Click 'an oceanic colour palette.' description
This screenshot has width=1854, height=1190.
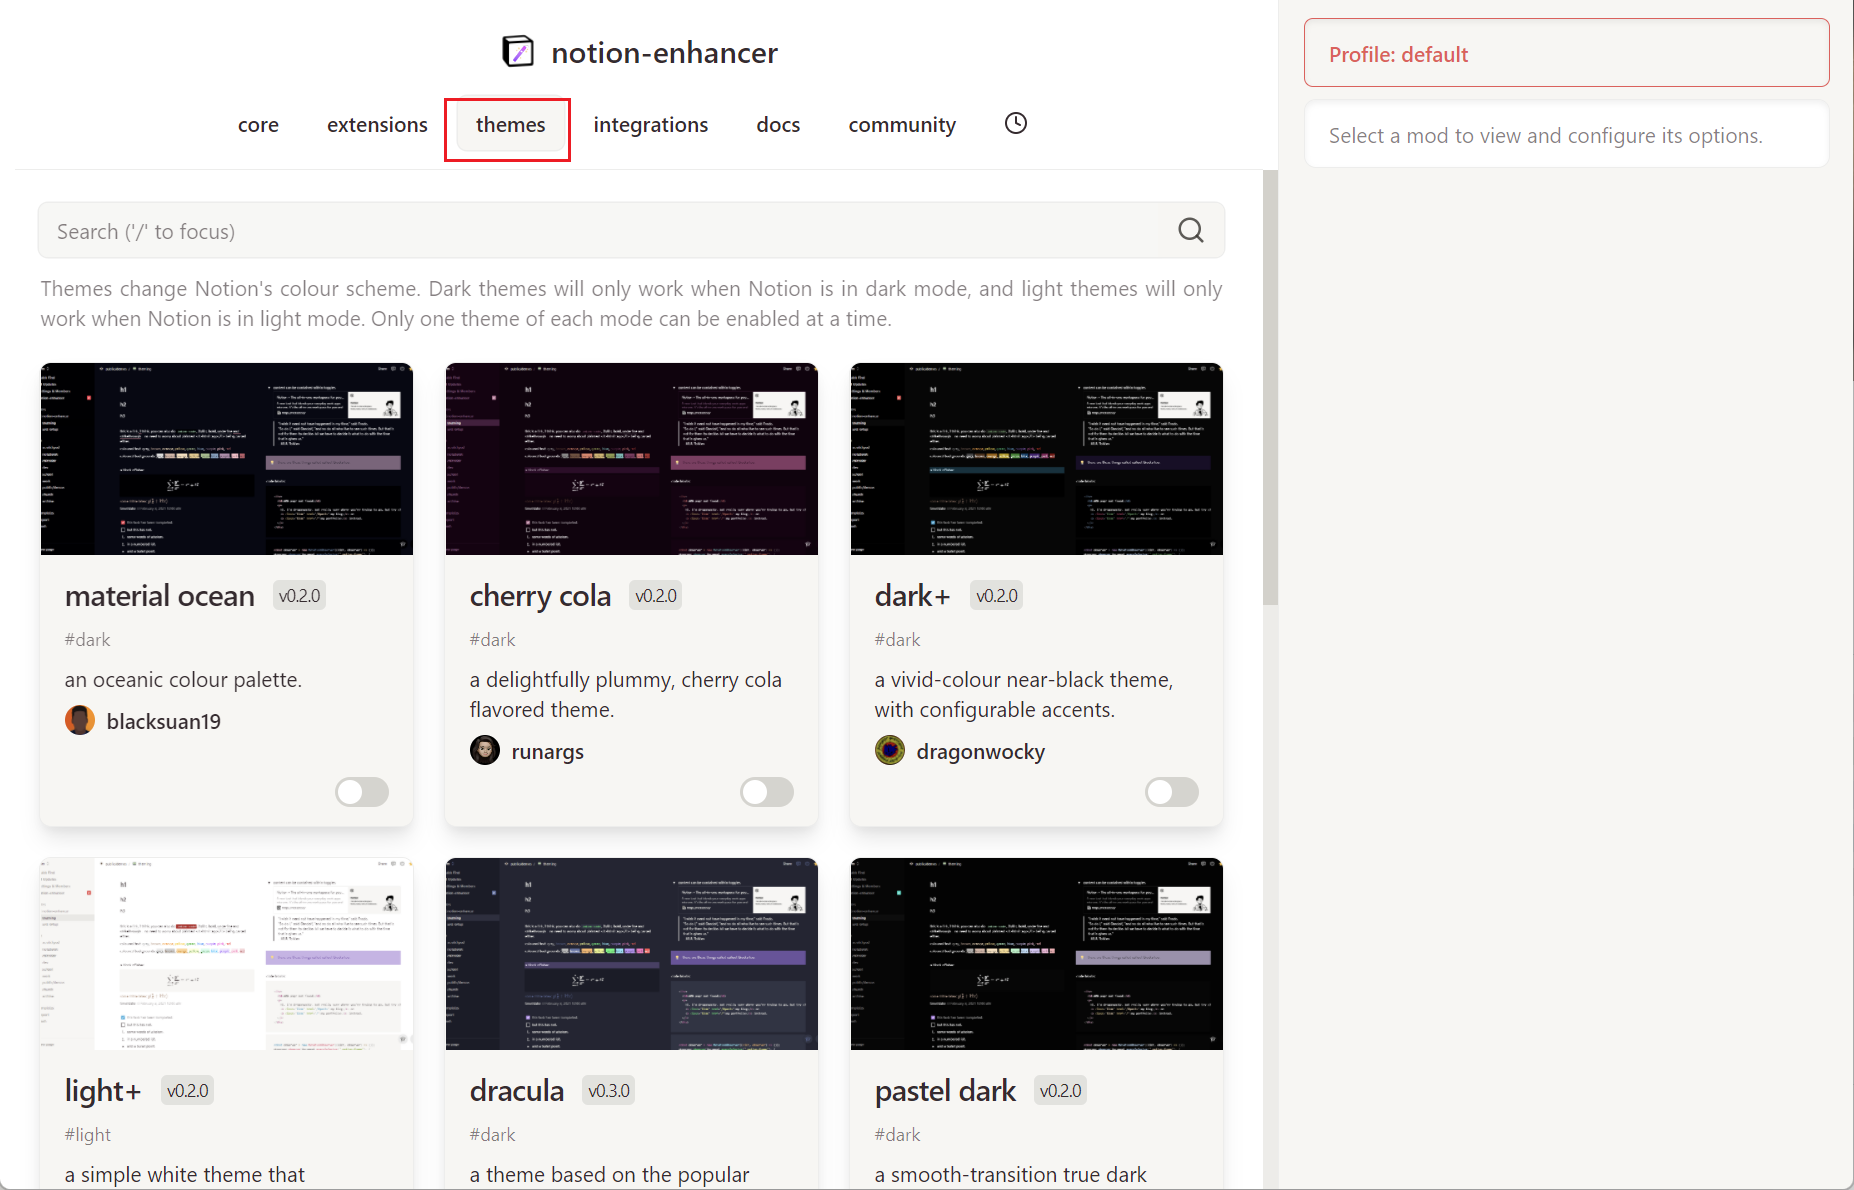point(183,680)
